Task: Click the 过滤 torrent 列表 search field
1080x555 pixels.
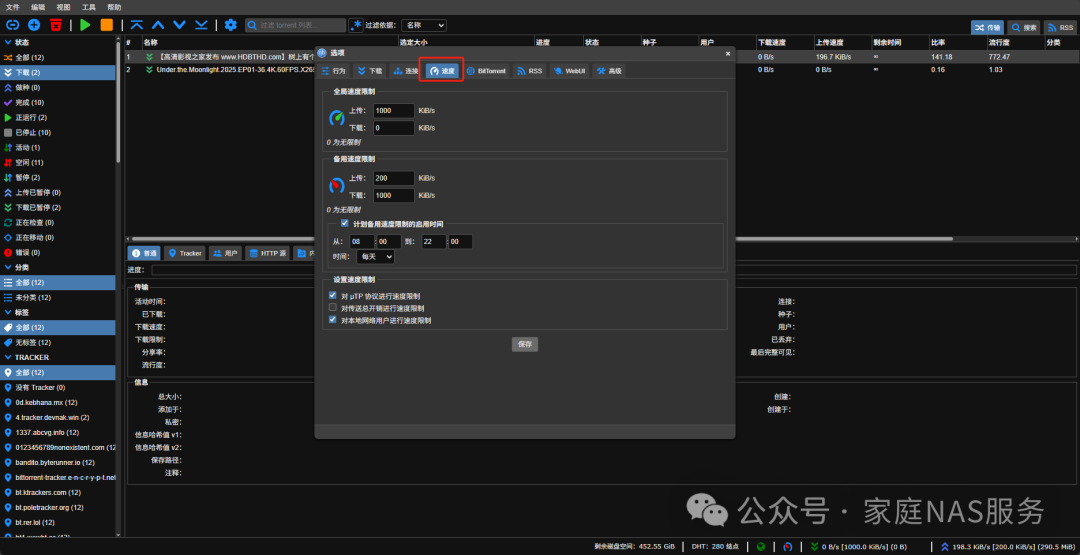Action: tap(295, 25)
